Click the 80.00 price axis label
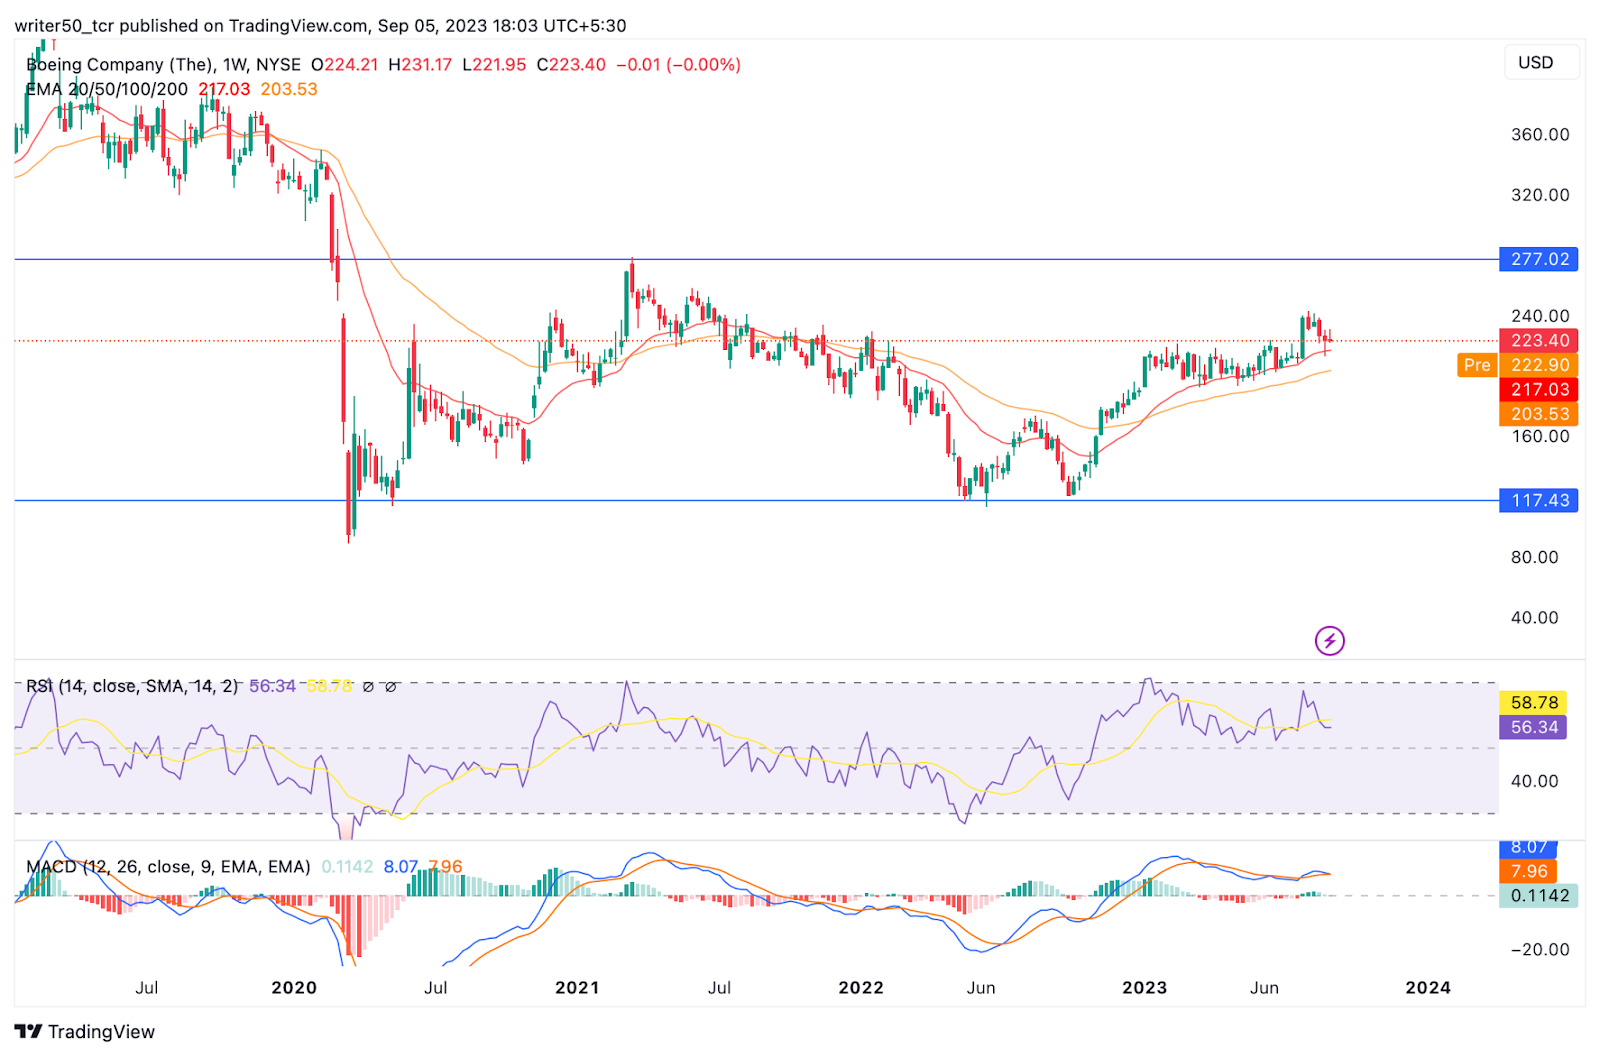1600x1057 pixels. coord(1535,557)
